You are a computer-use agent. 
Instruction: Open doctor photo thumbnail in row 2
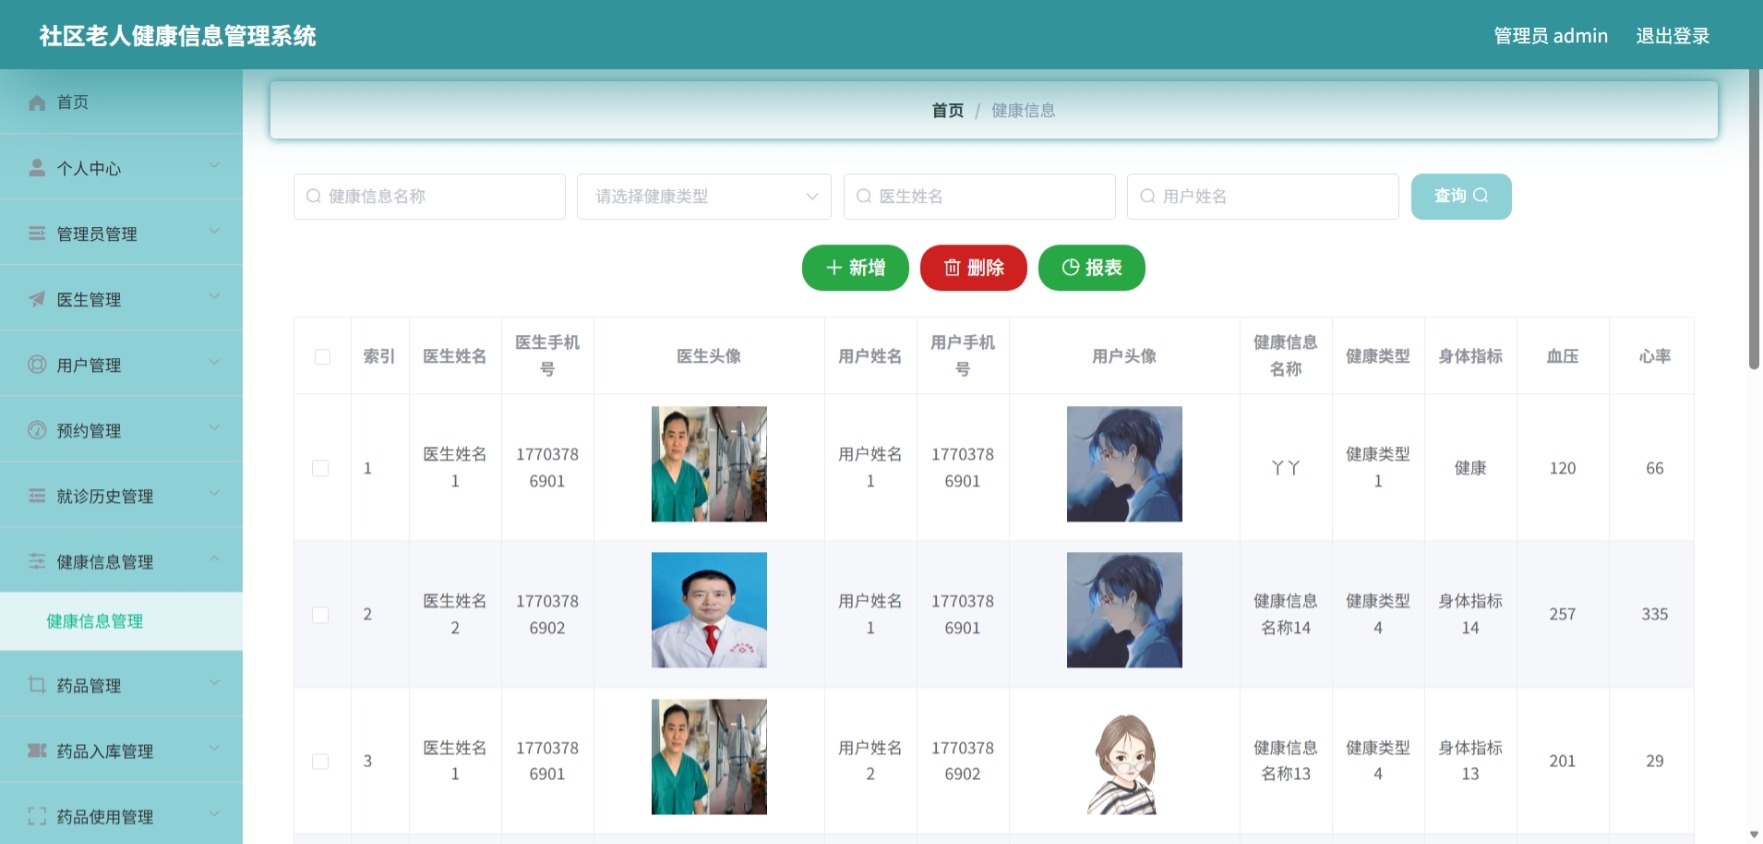tap(709, 610)
